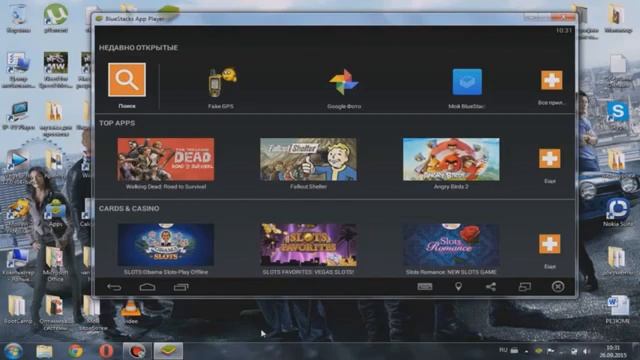Select the Microsoft Office desktop folder

click(x=55, y=264)
